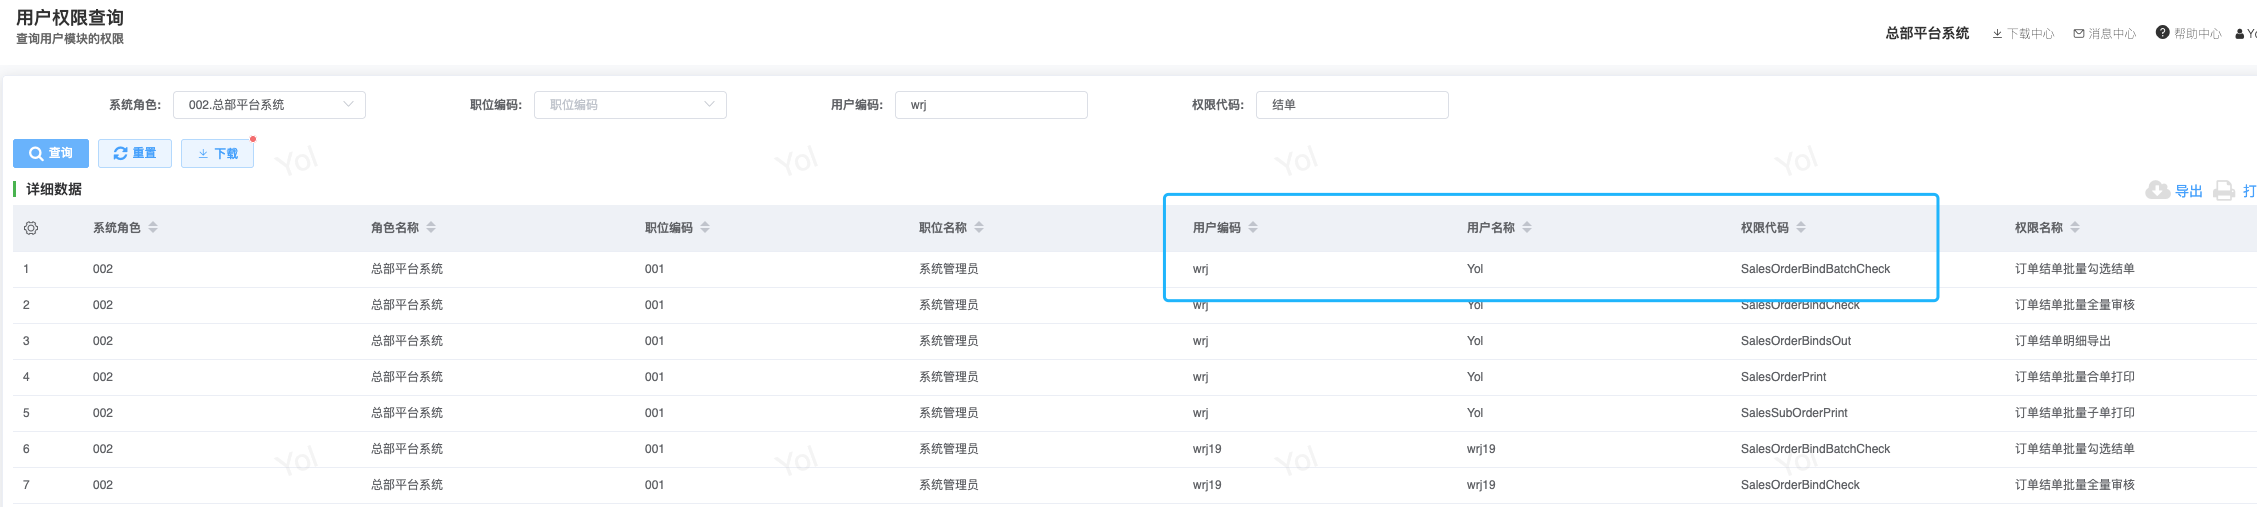Click 总部平台系统 role name in row 2

click(406, 305)
